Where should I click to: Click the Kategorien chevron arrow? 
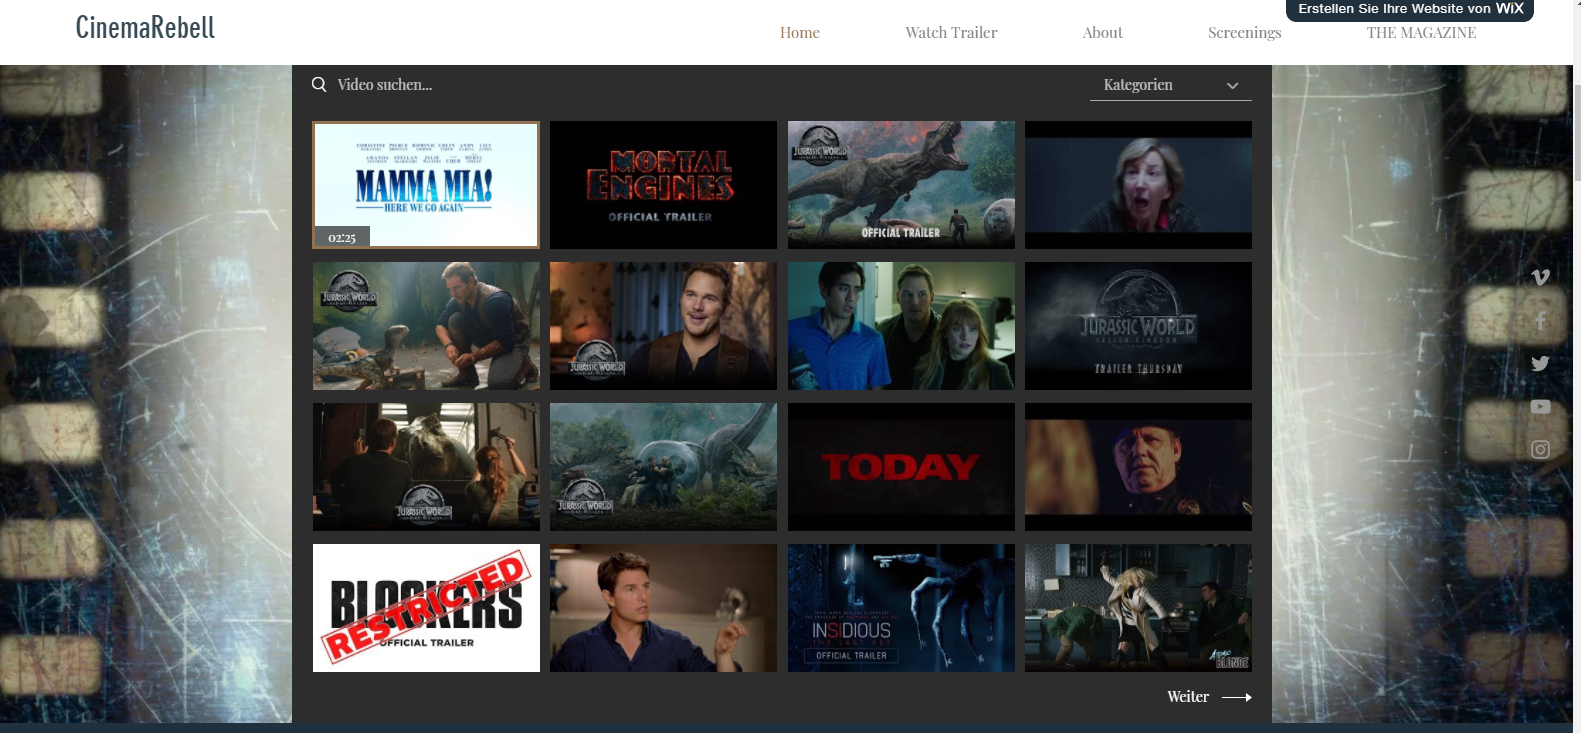tap(1233, 86)
